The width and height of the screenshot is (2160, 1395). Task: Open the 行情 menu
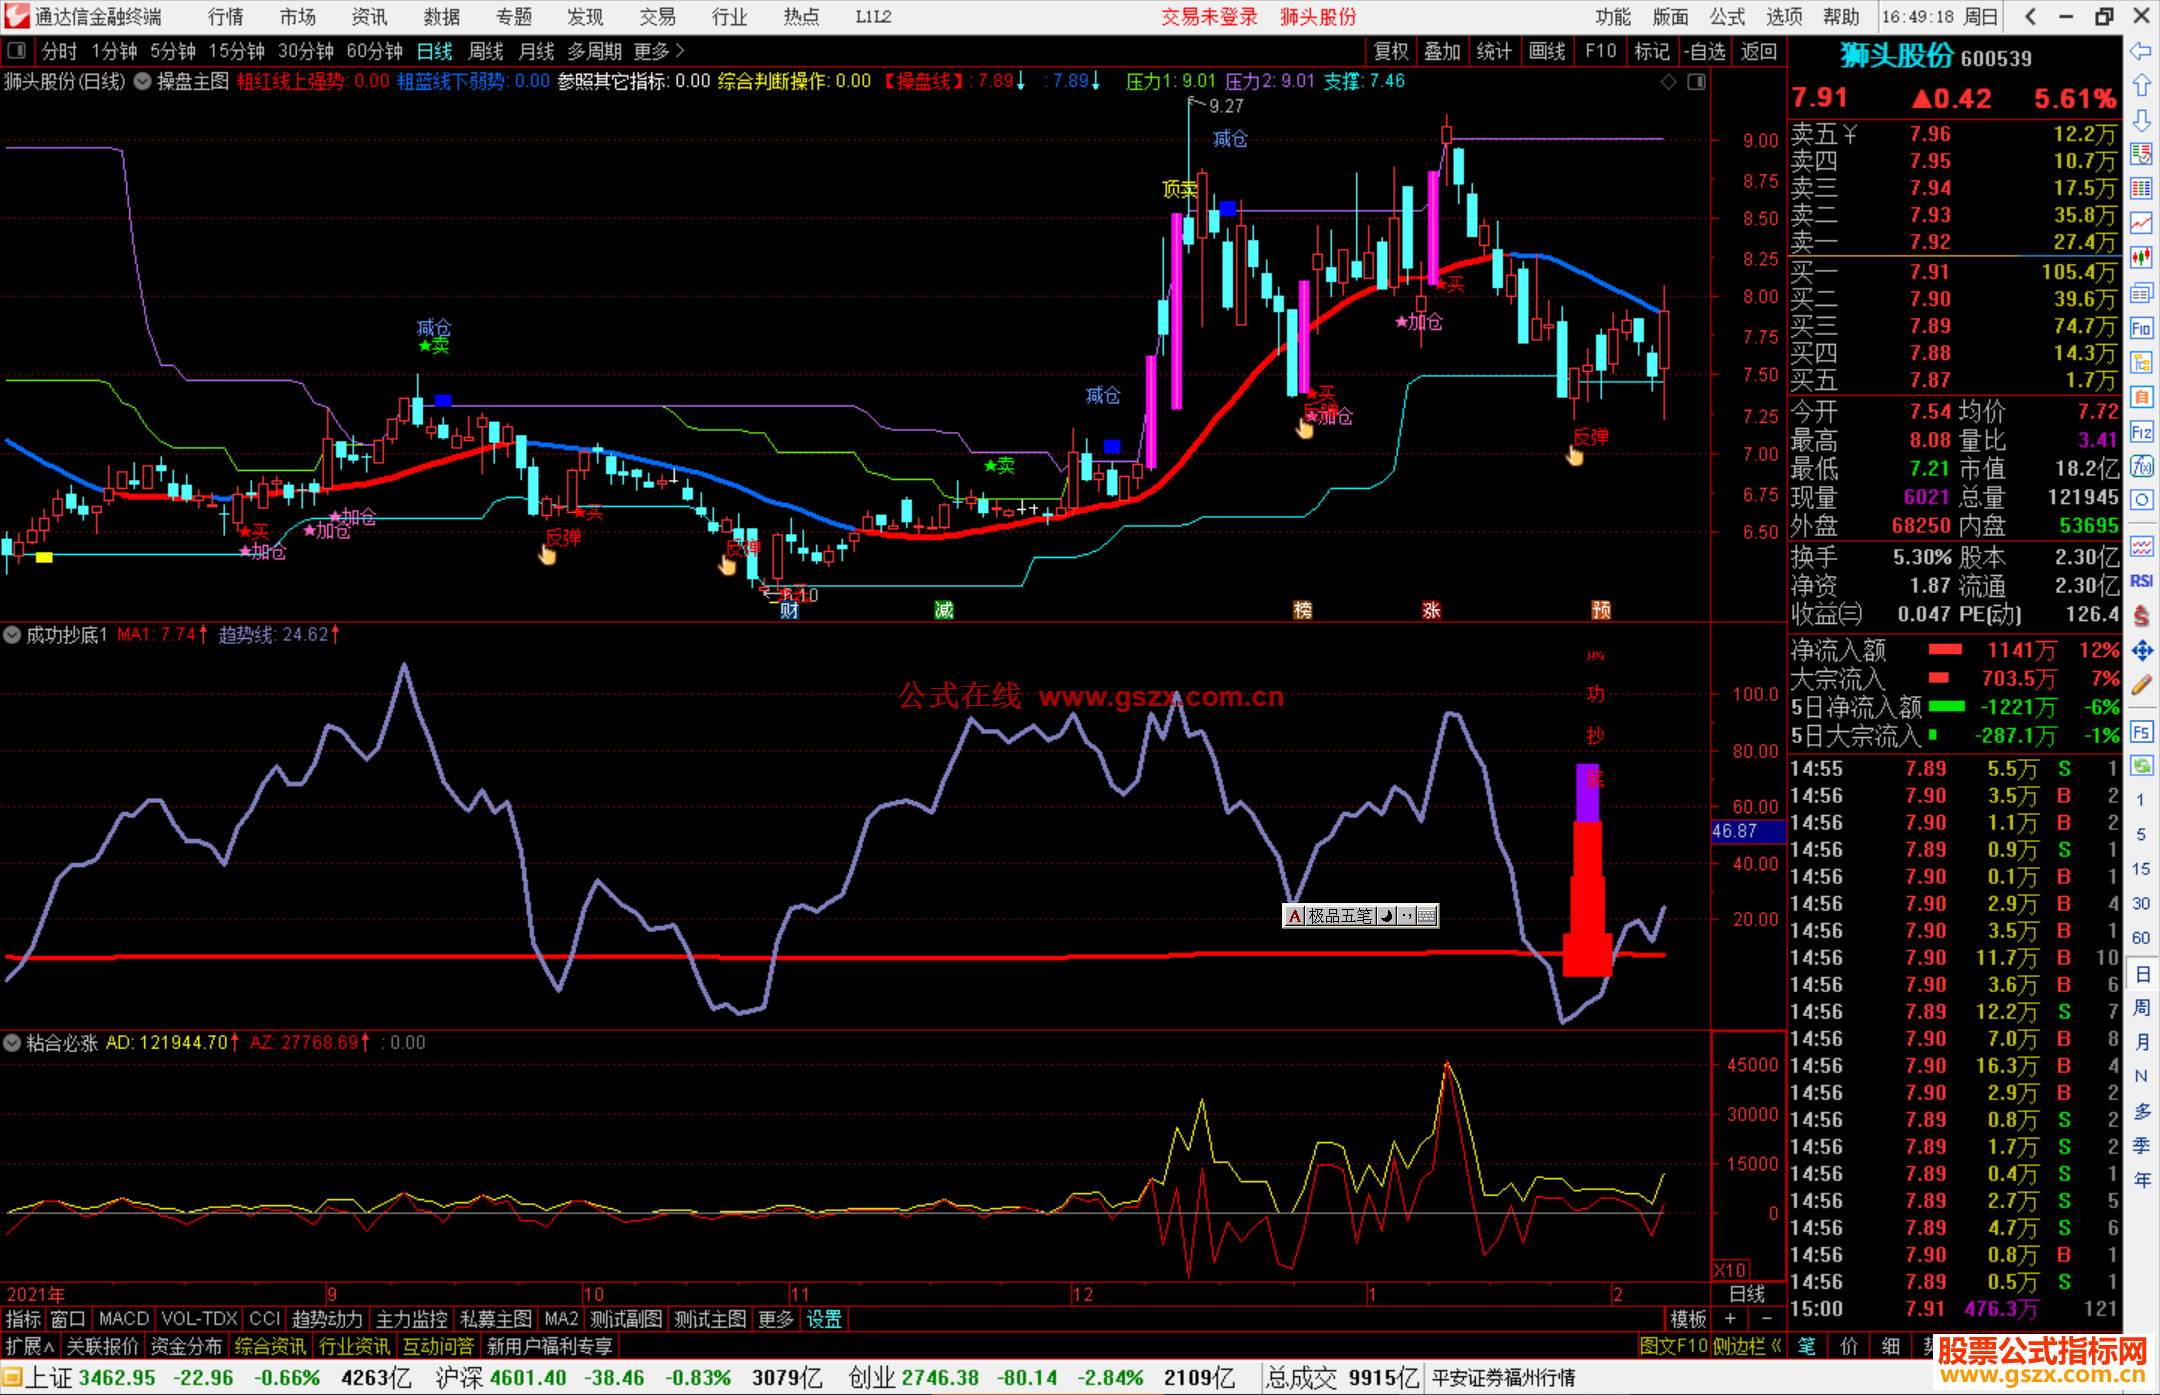click(x=226, y=16)
